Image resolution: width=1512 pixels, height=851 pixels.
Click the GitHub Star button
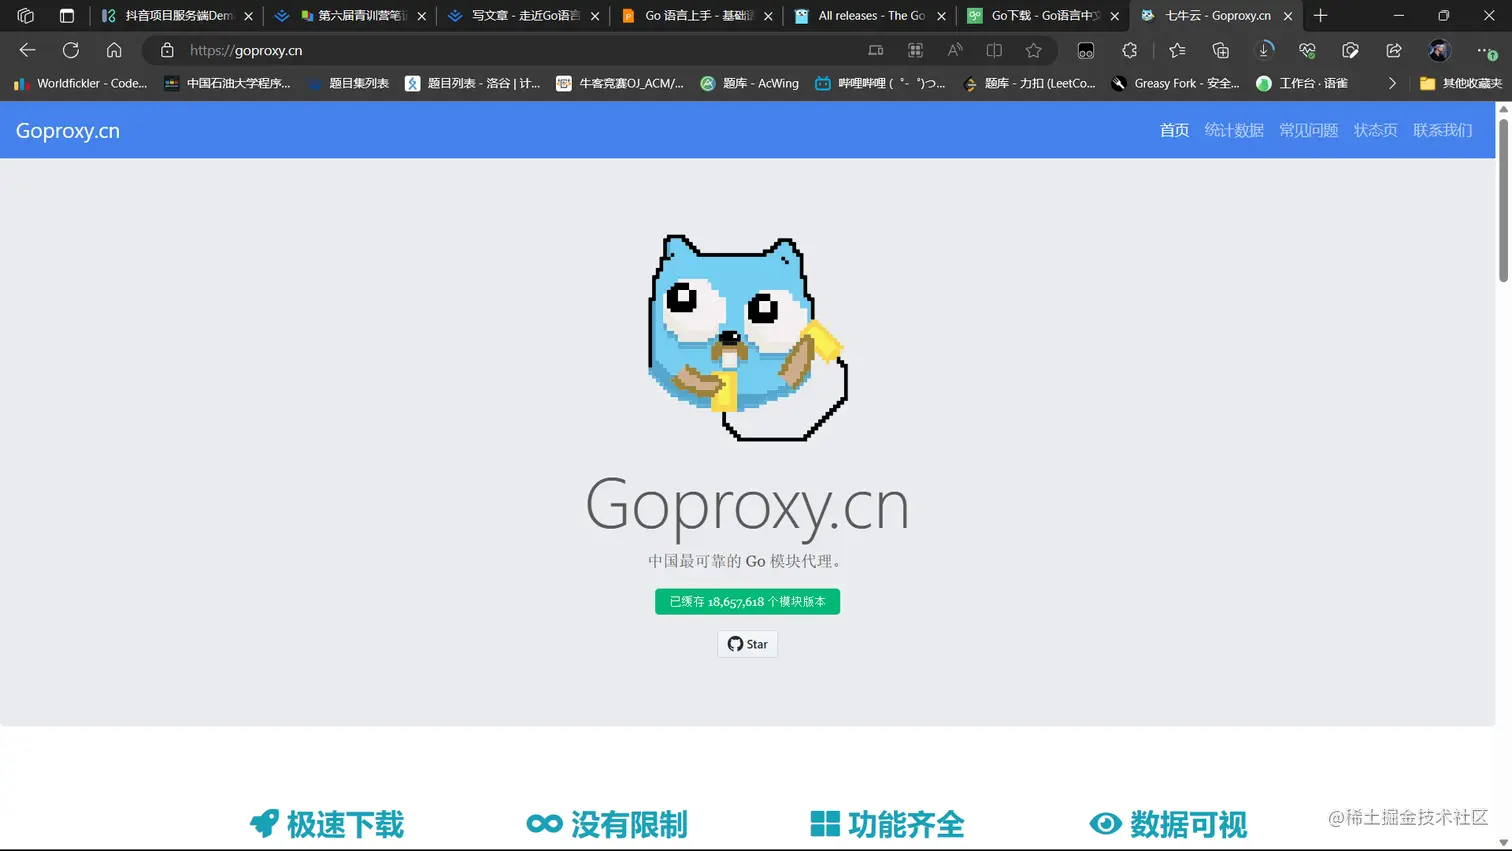tap(747, 644)
